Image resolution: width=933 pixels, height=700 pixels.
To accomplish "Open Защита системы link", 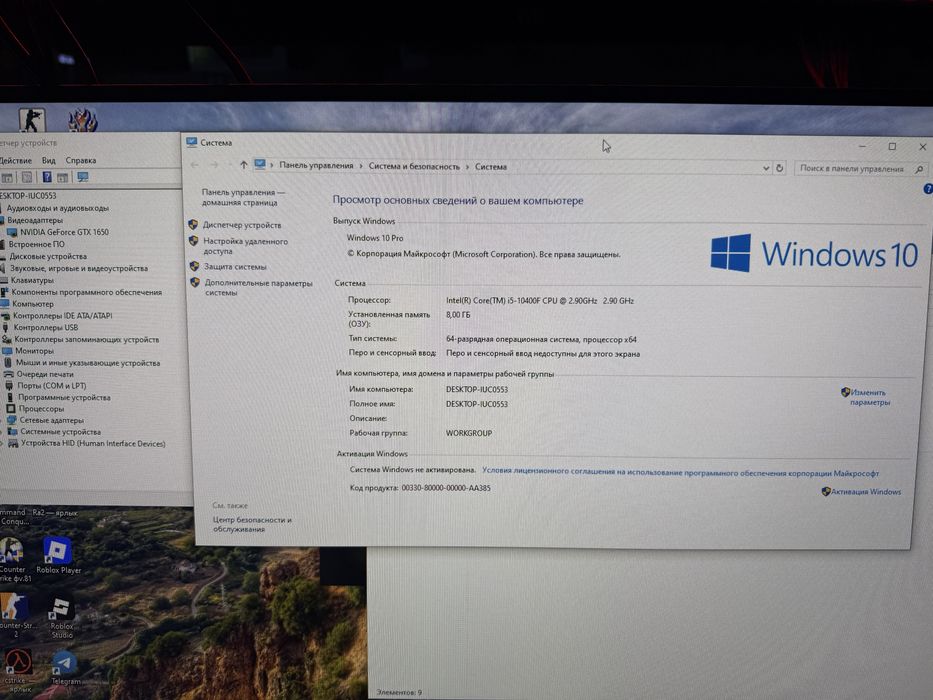I will [x=235, y=267].
